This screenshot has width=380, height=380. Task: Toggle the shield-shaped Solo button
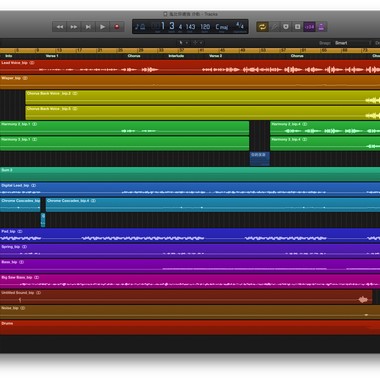click(286, 27)
